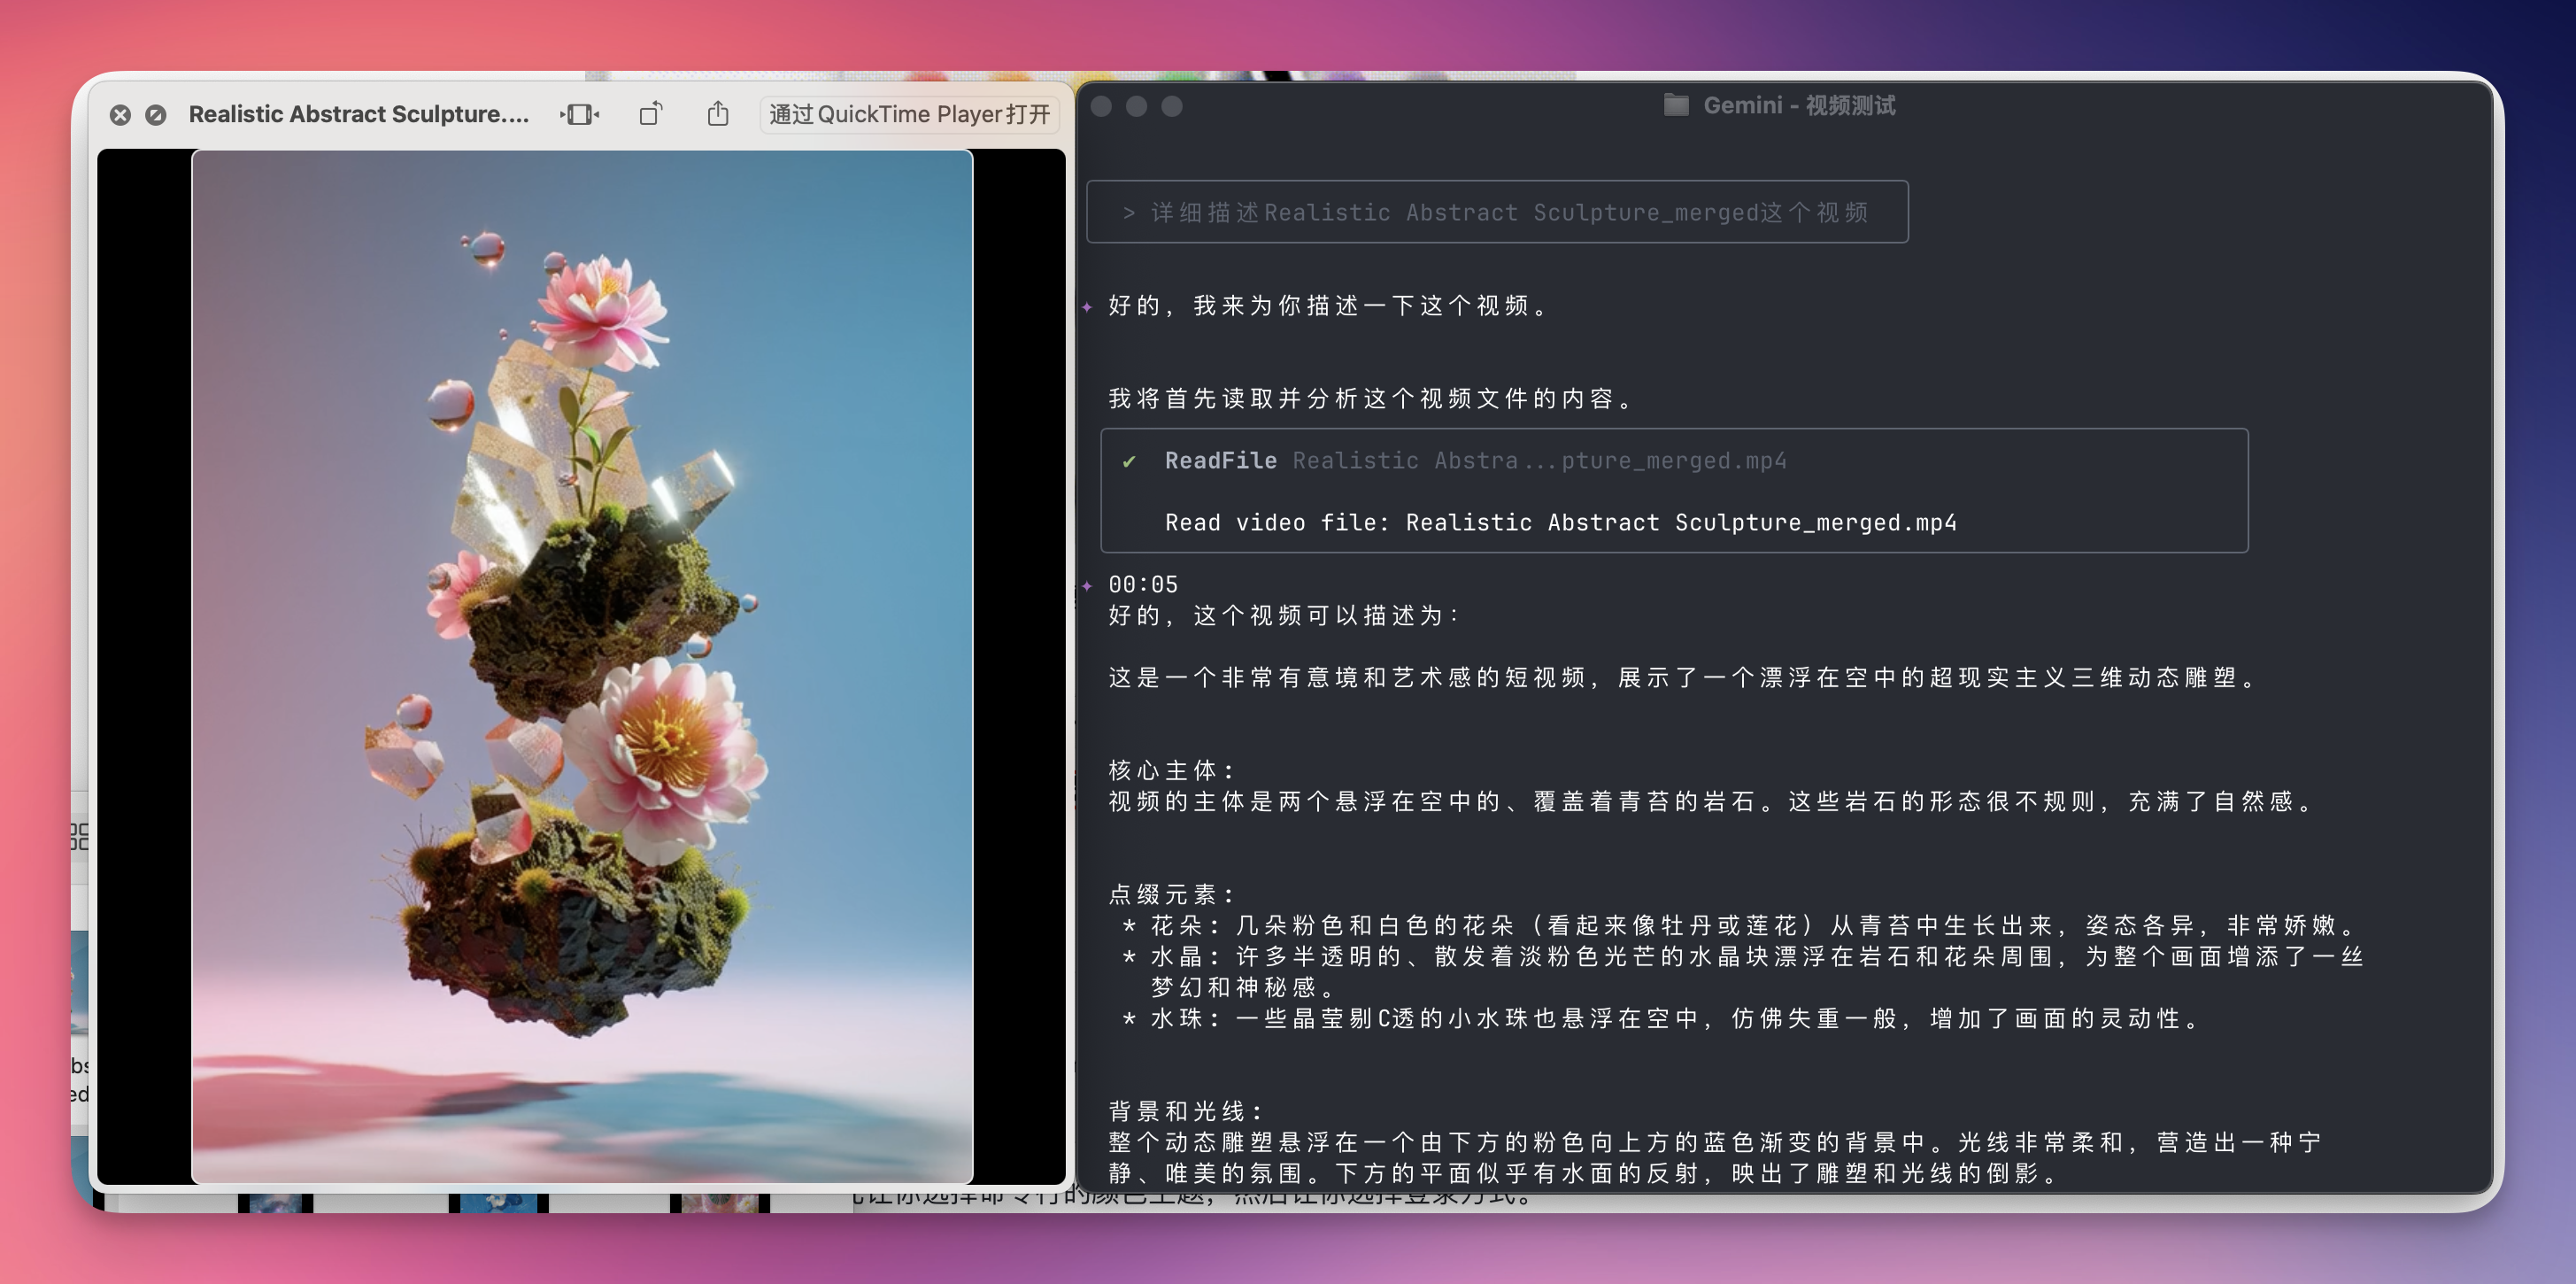Click the folder icon in Gemini title bar
This screenshot has height=1284, width=2576.
click(x=1676, y=105)
